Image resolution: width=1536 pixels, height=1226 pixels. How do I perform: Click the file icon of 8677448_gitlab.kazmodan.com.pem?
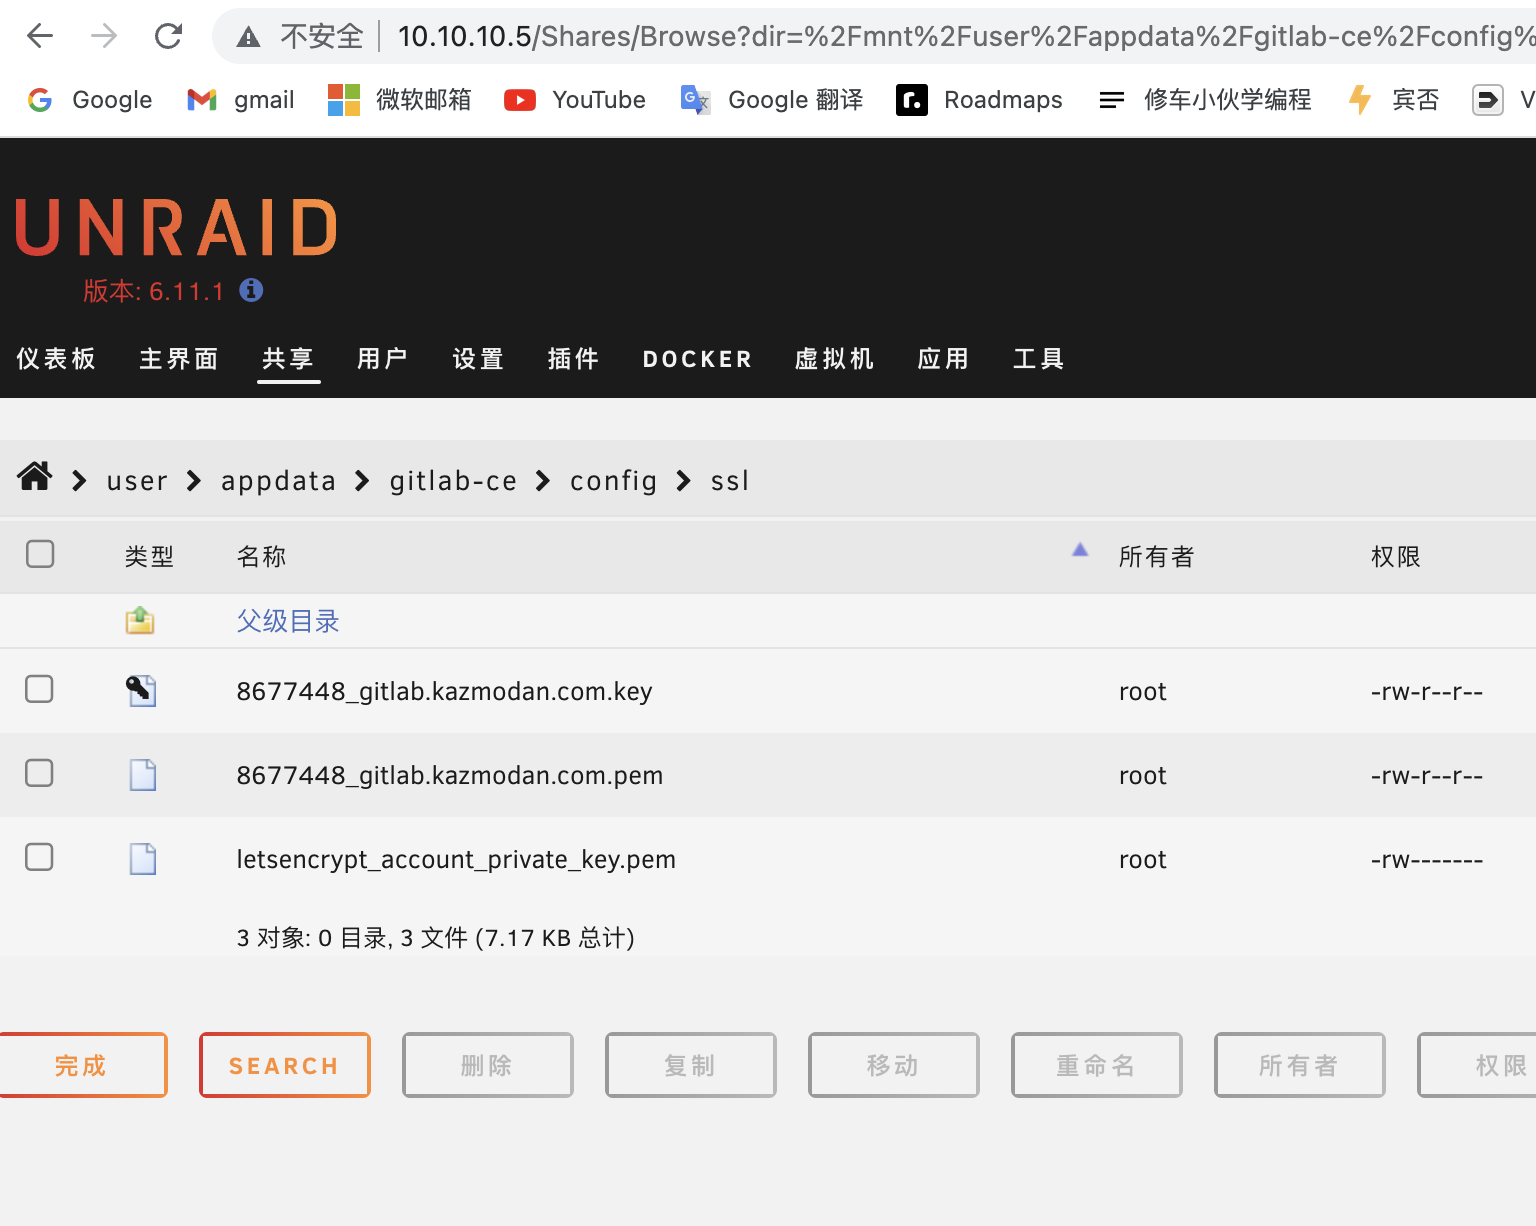coord(143,775)
